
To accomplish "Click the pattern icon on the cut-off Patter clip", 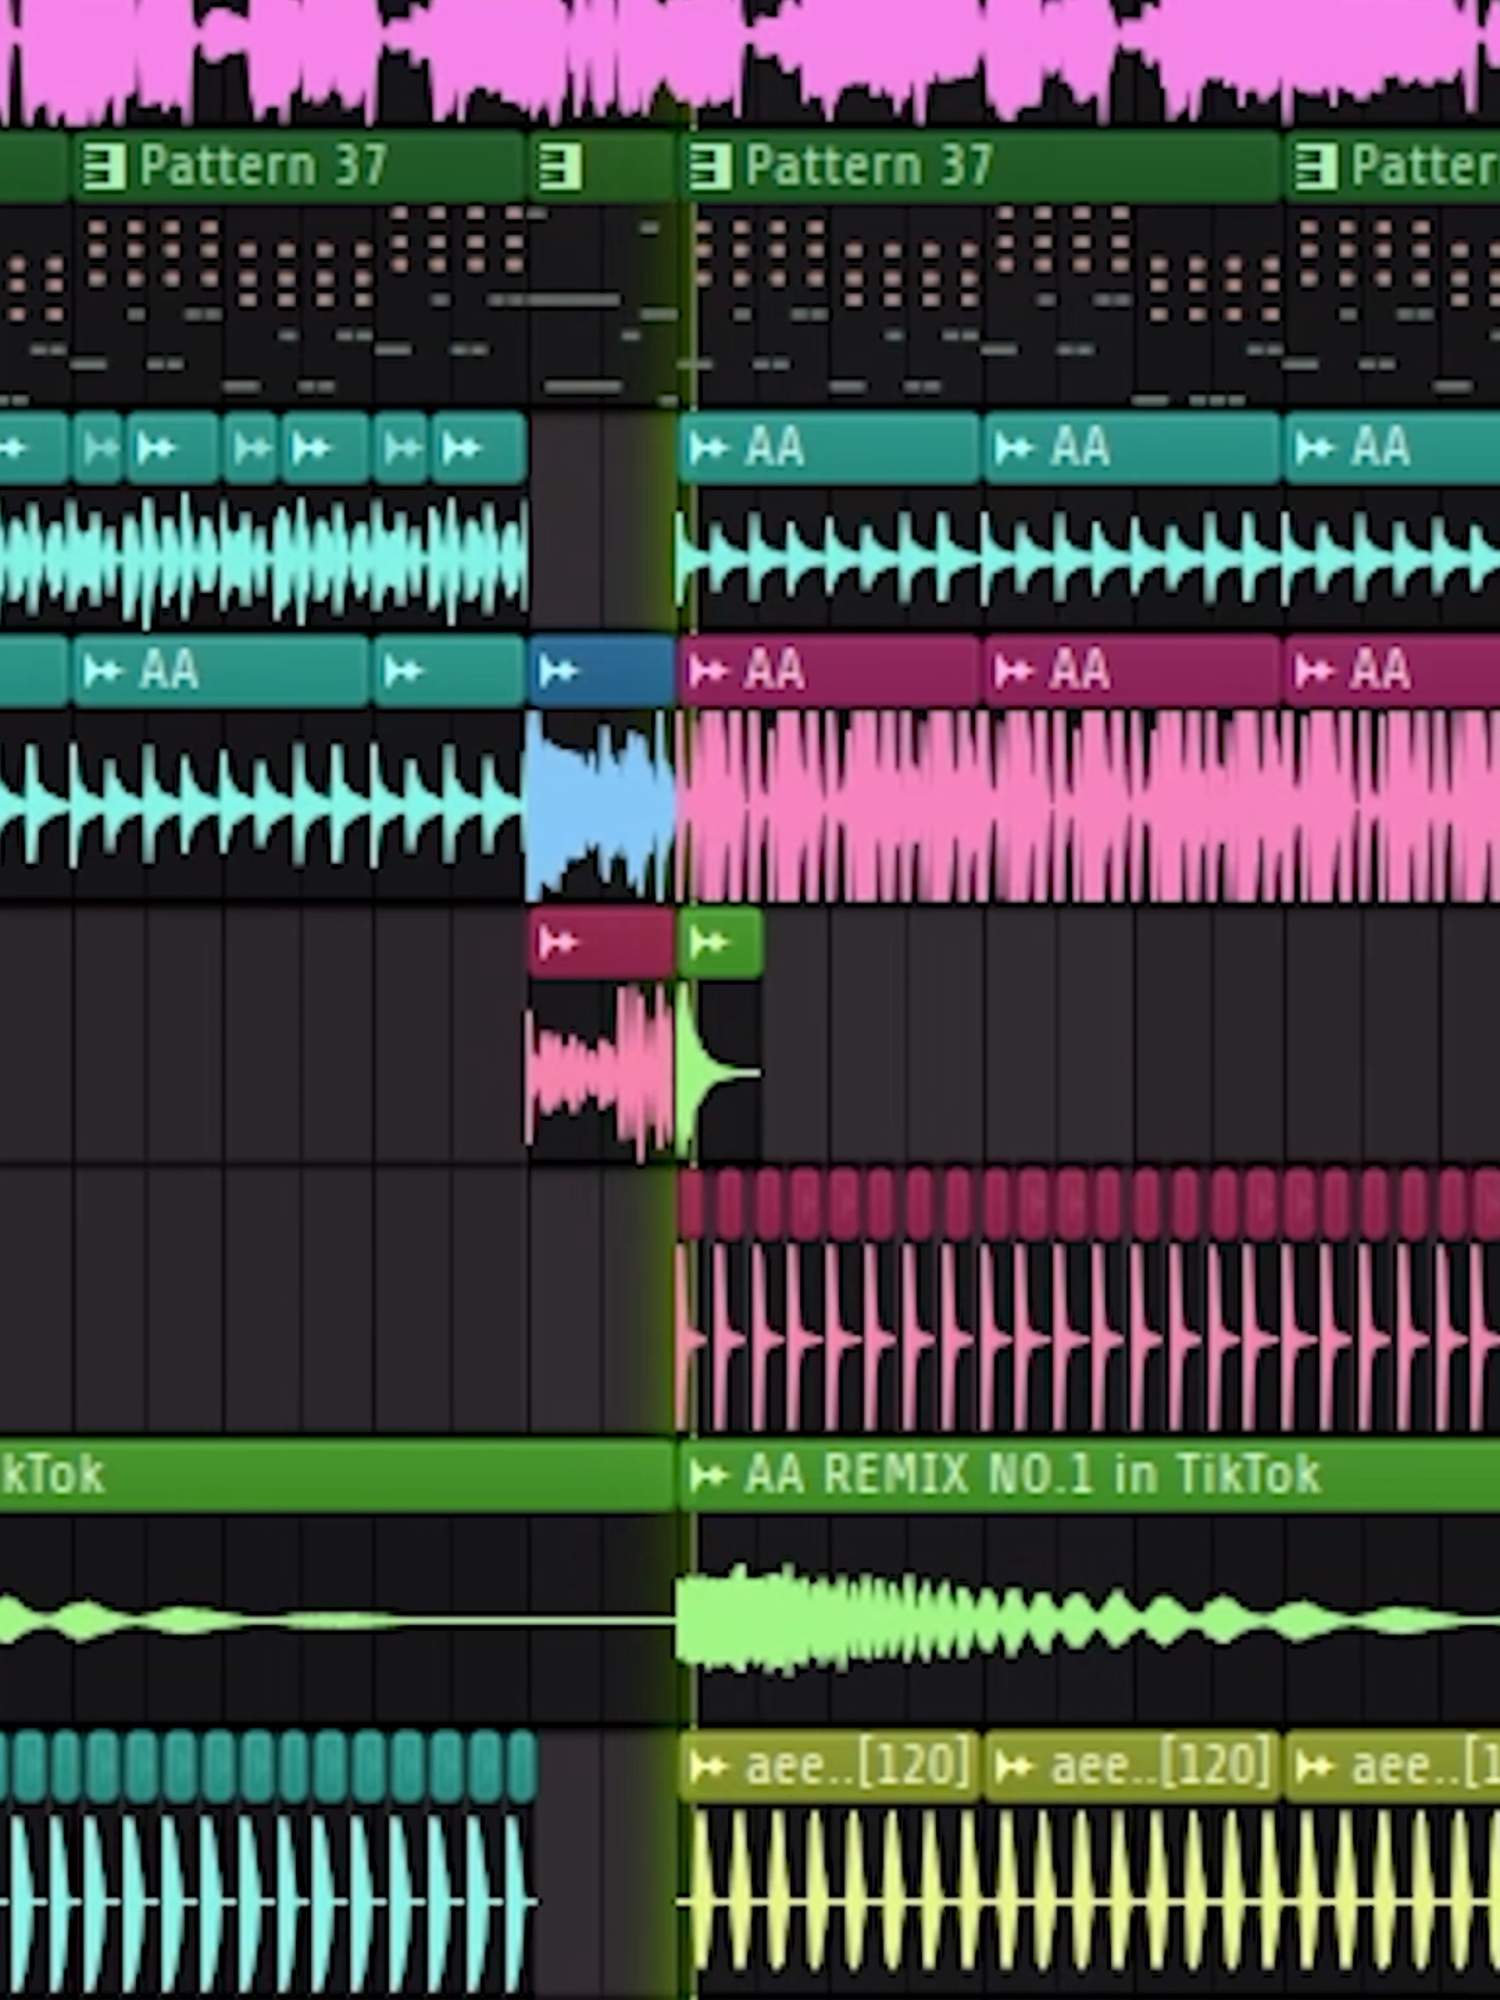I will tap(1316, 165).
